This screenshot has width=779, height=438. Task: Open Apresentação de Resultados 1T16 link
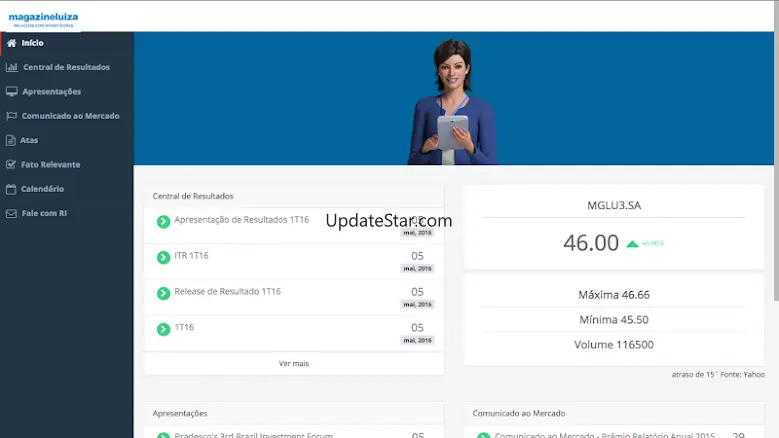(241, 220)
